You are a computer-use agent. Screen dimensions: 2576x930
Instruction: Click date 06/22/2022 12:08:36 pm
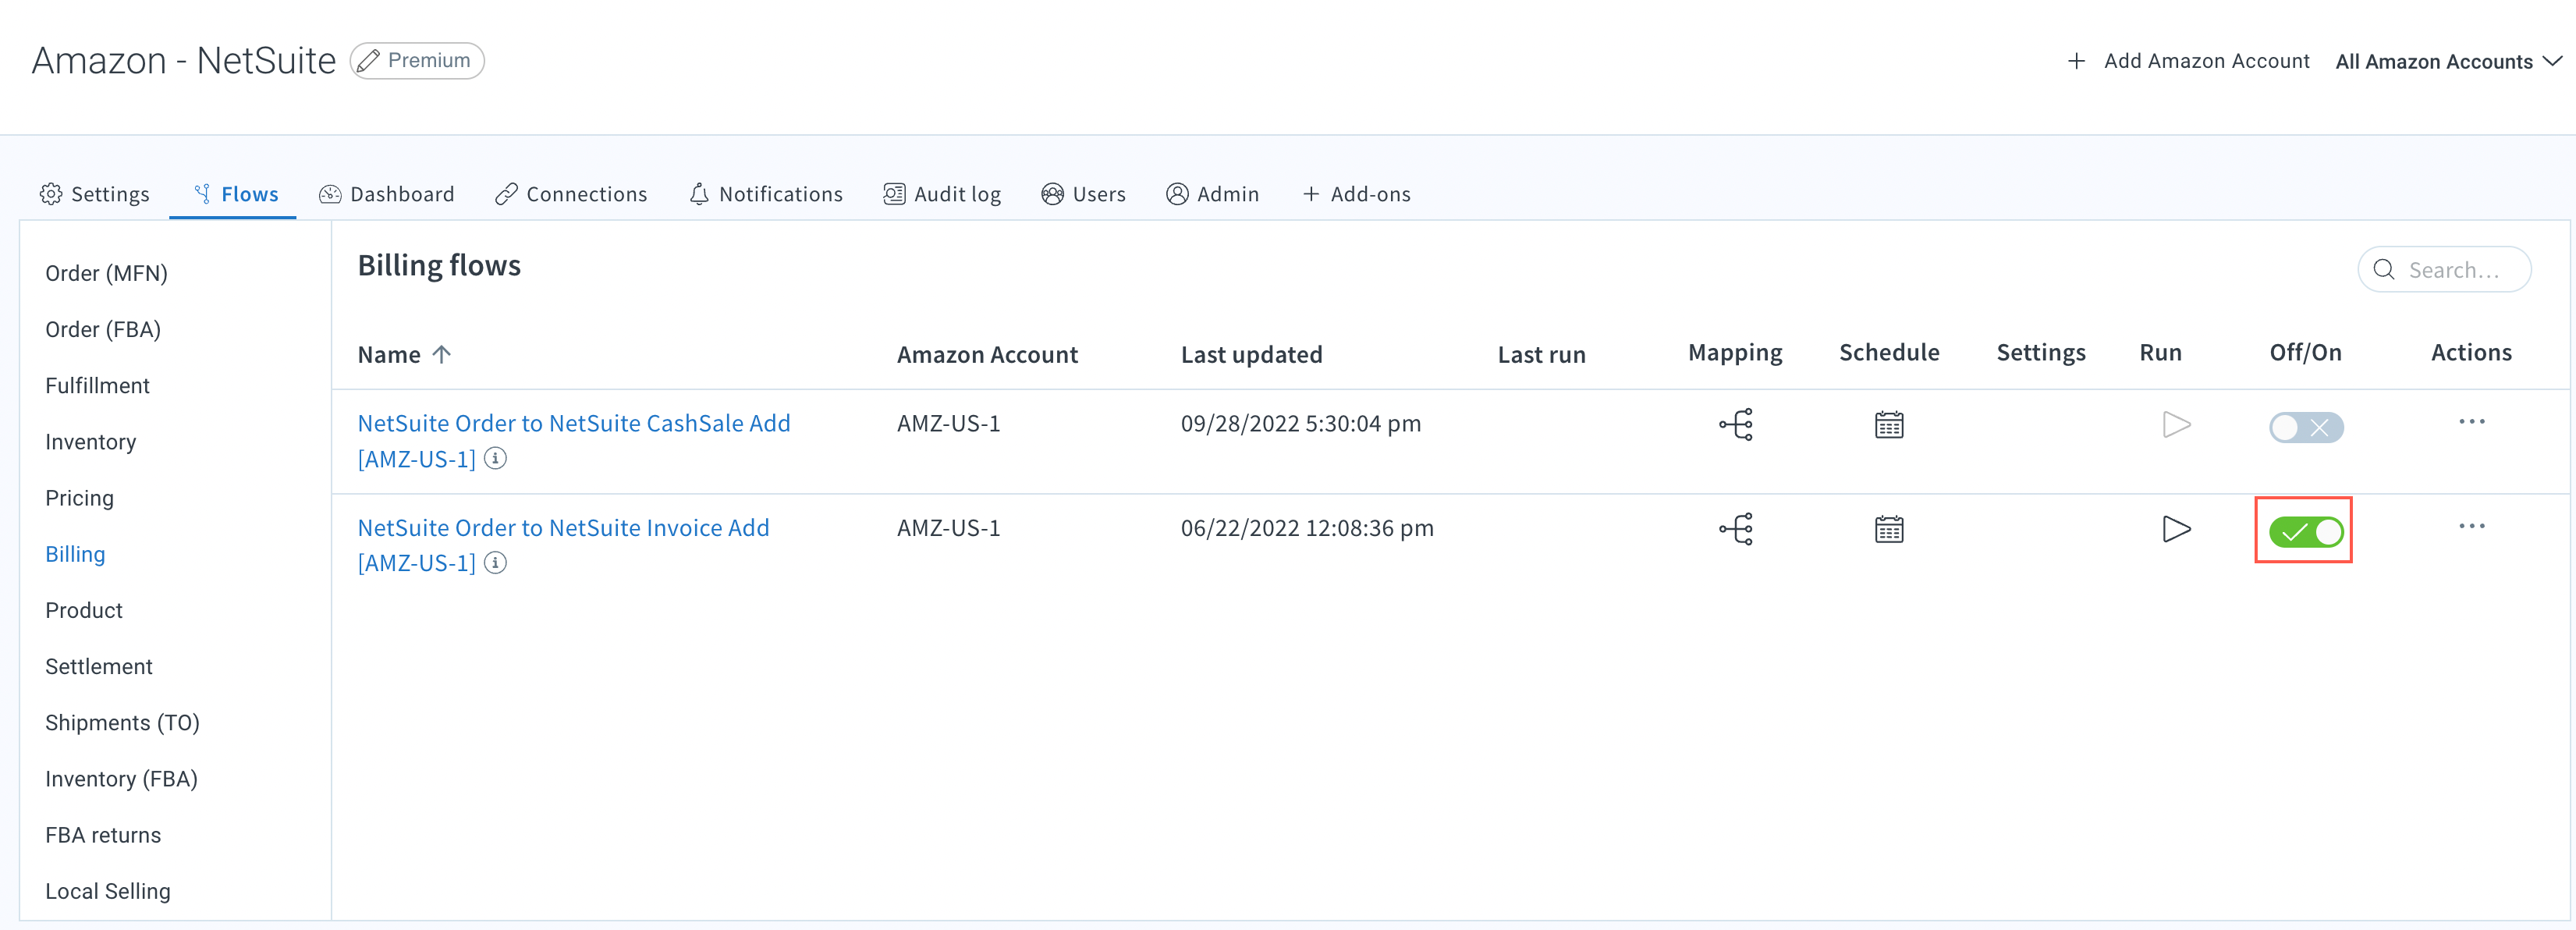point(1307,527)
